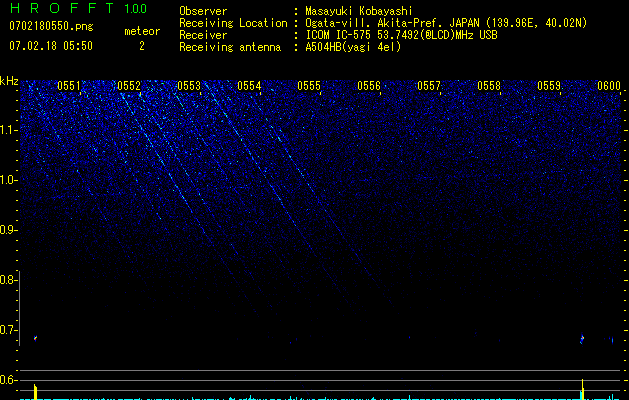Select the file name 0702180550.png
Image resolution: width=629 pixels, height=400 pixels.
(51, 27)
